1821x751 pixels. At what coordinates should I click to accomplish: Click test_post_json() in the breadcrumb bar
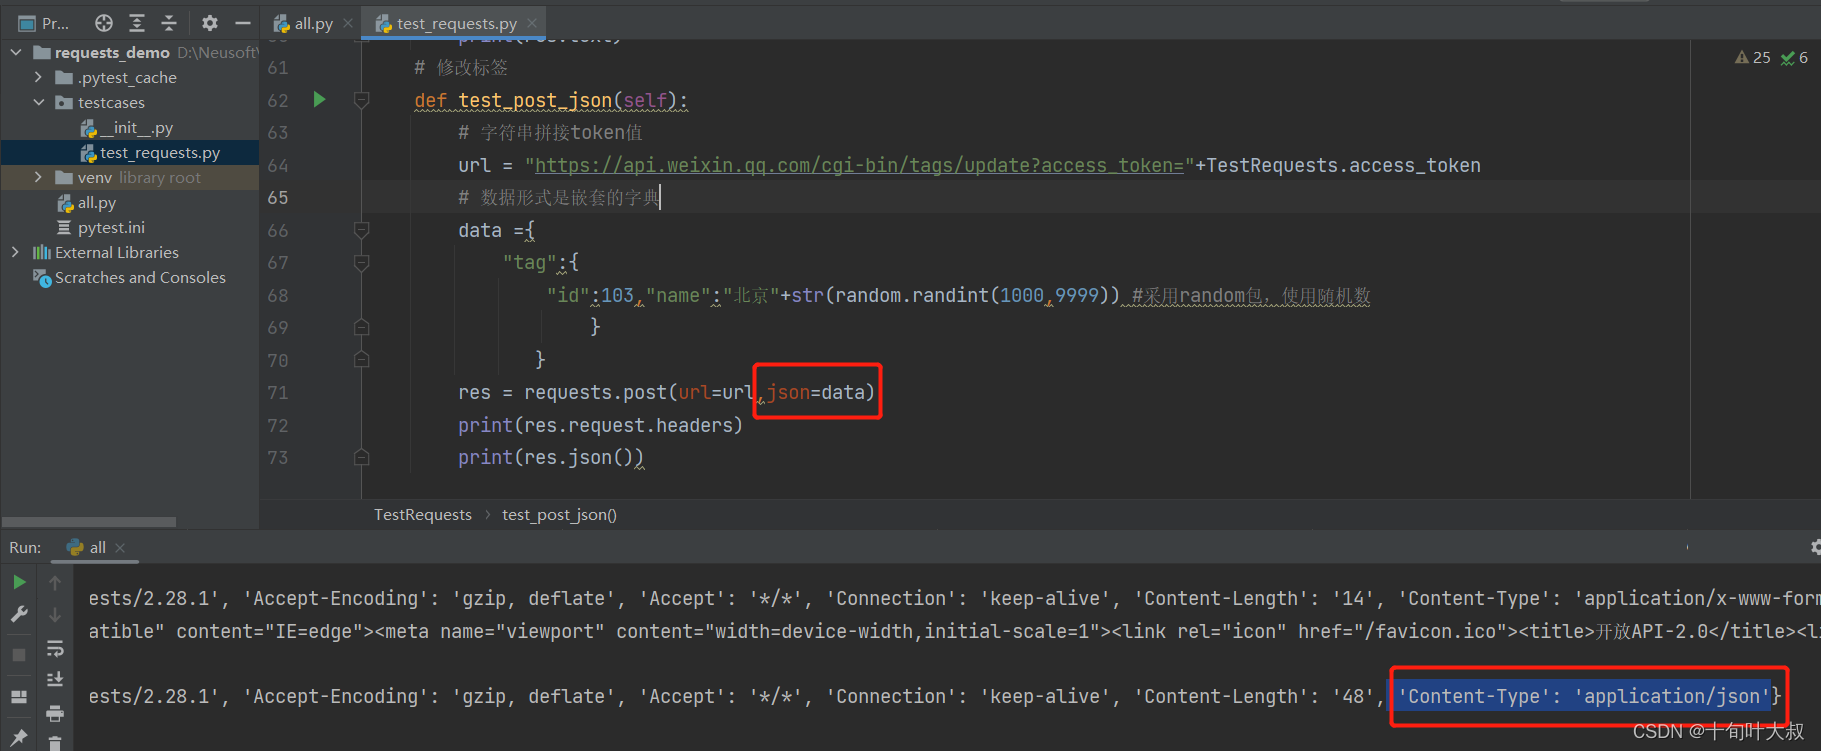click(559, 514)
